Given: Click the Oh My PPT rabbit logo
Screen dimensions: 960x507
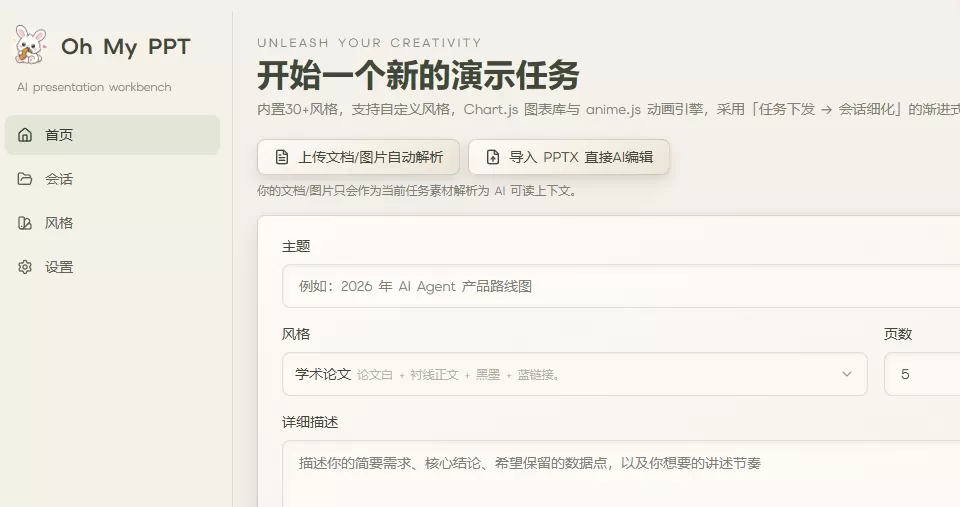Looking at the screenshot, I should [x=30, y=45].
